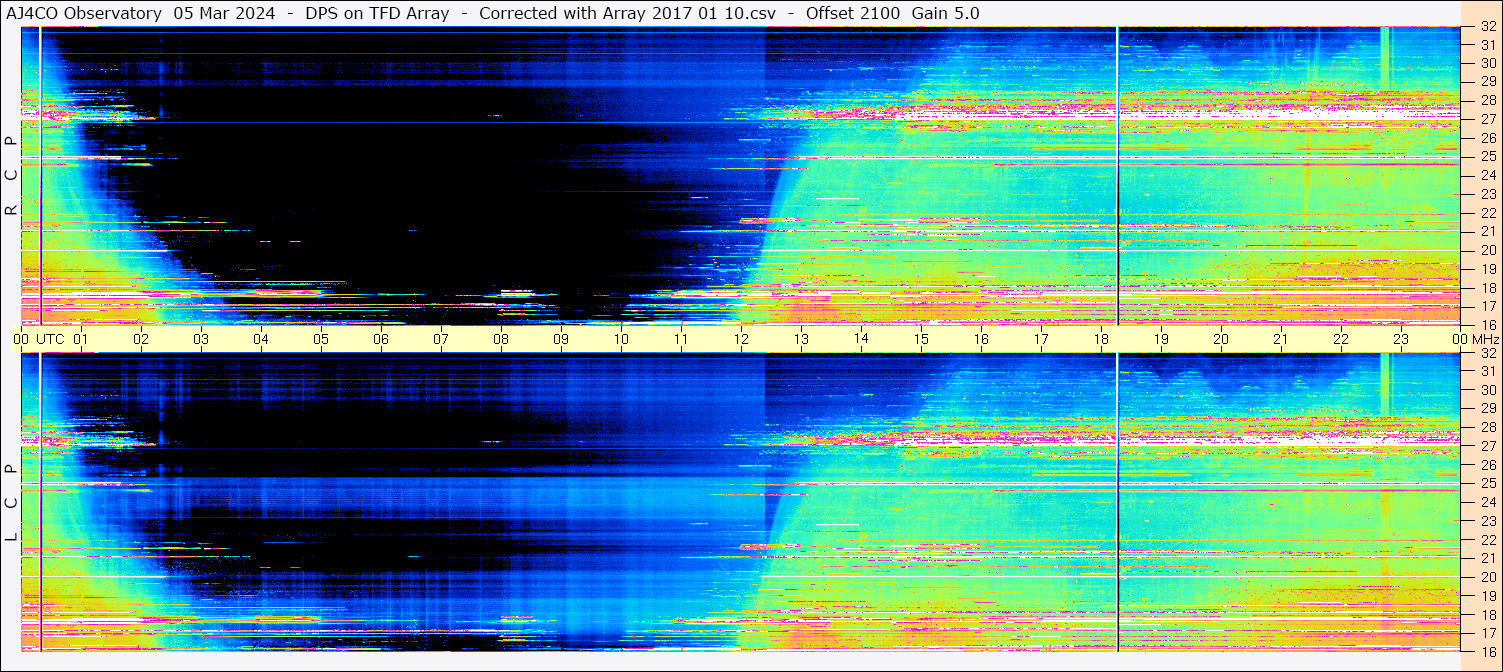Click the AJ4CO Observatory title text
Screen dimensions: 1503x672
(84, 13)
